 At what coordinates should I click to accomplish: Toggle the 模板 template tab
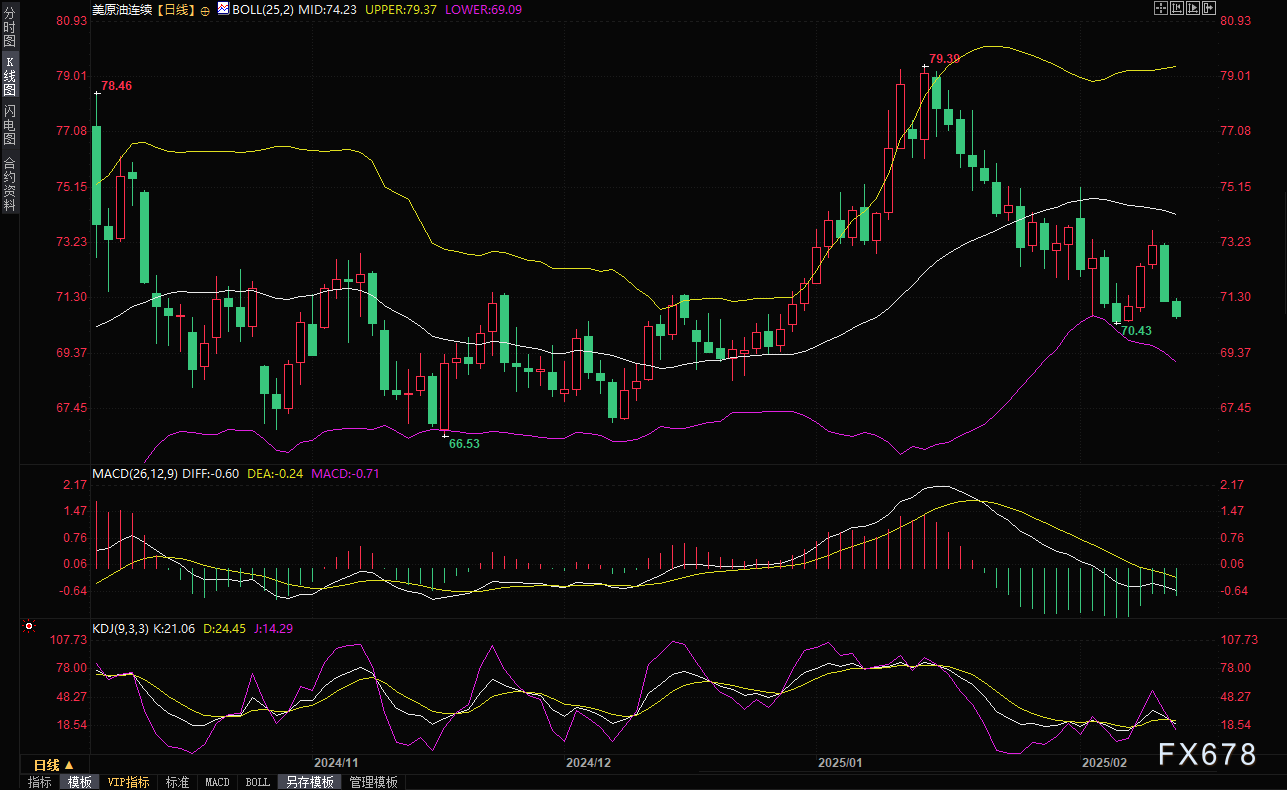point(79,782)
